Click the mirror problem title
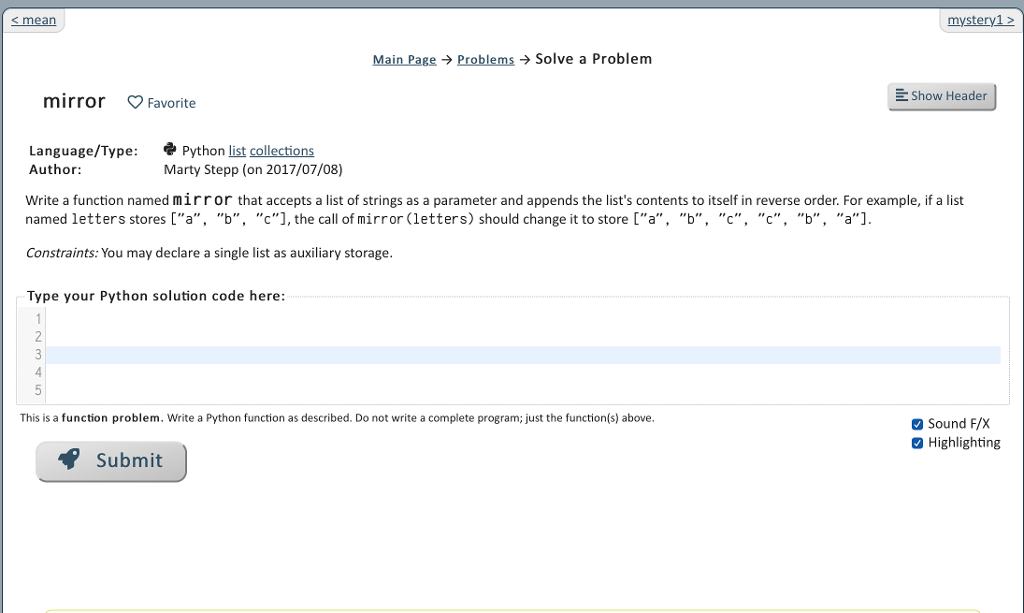 73,100
